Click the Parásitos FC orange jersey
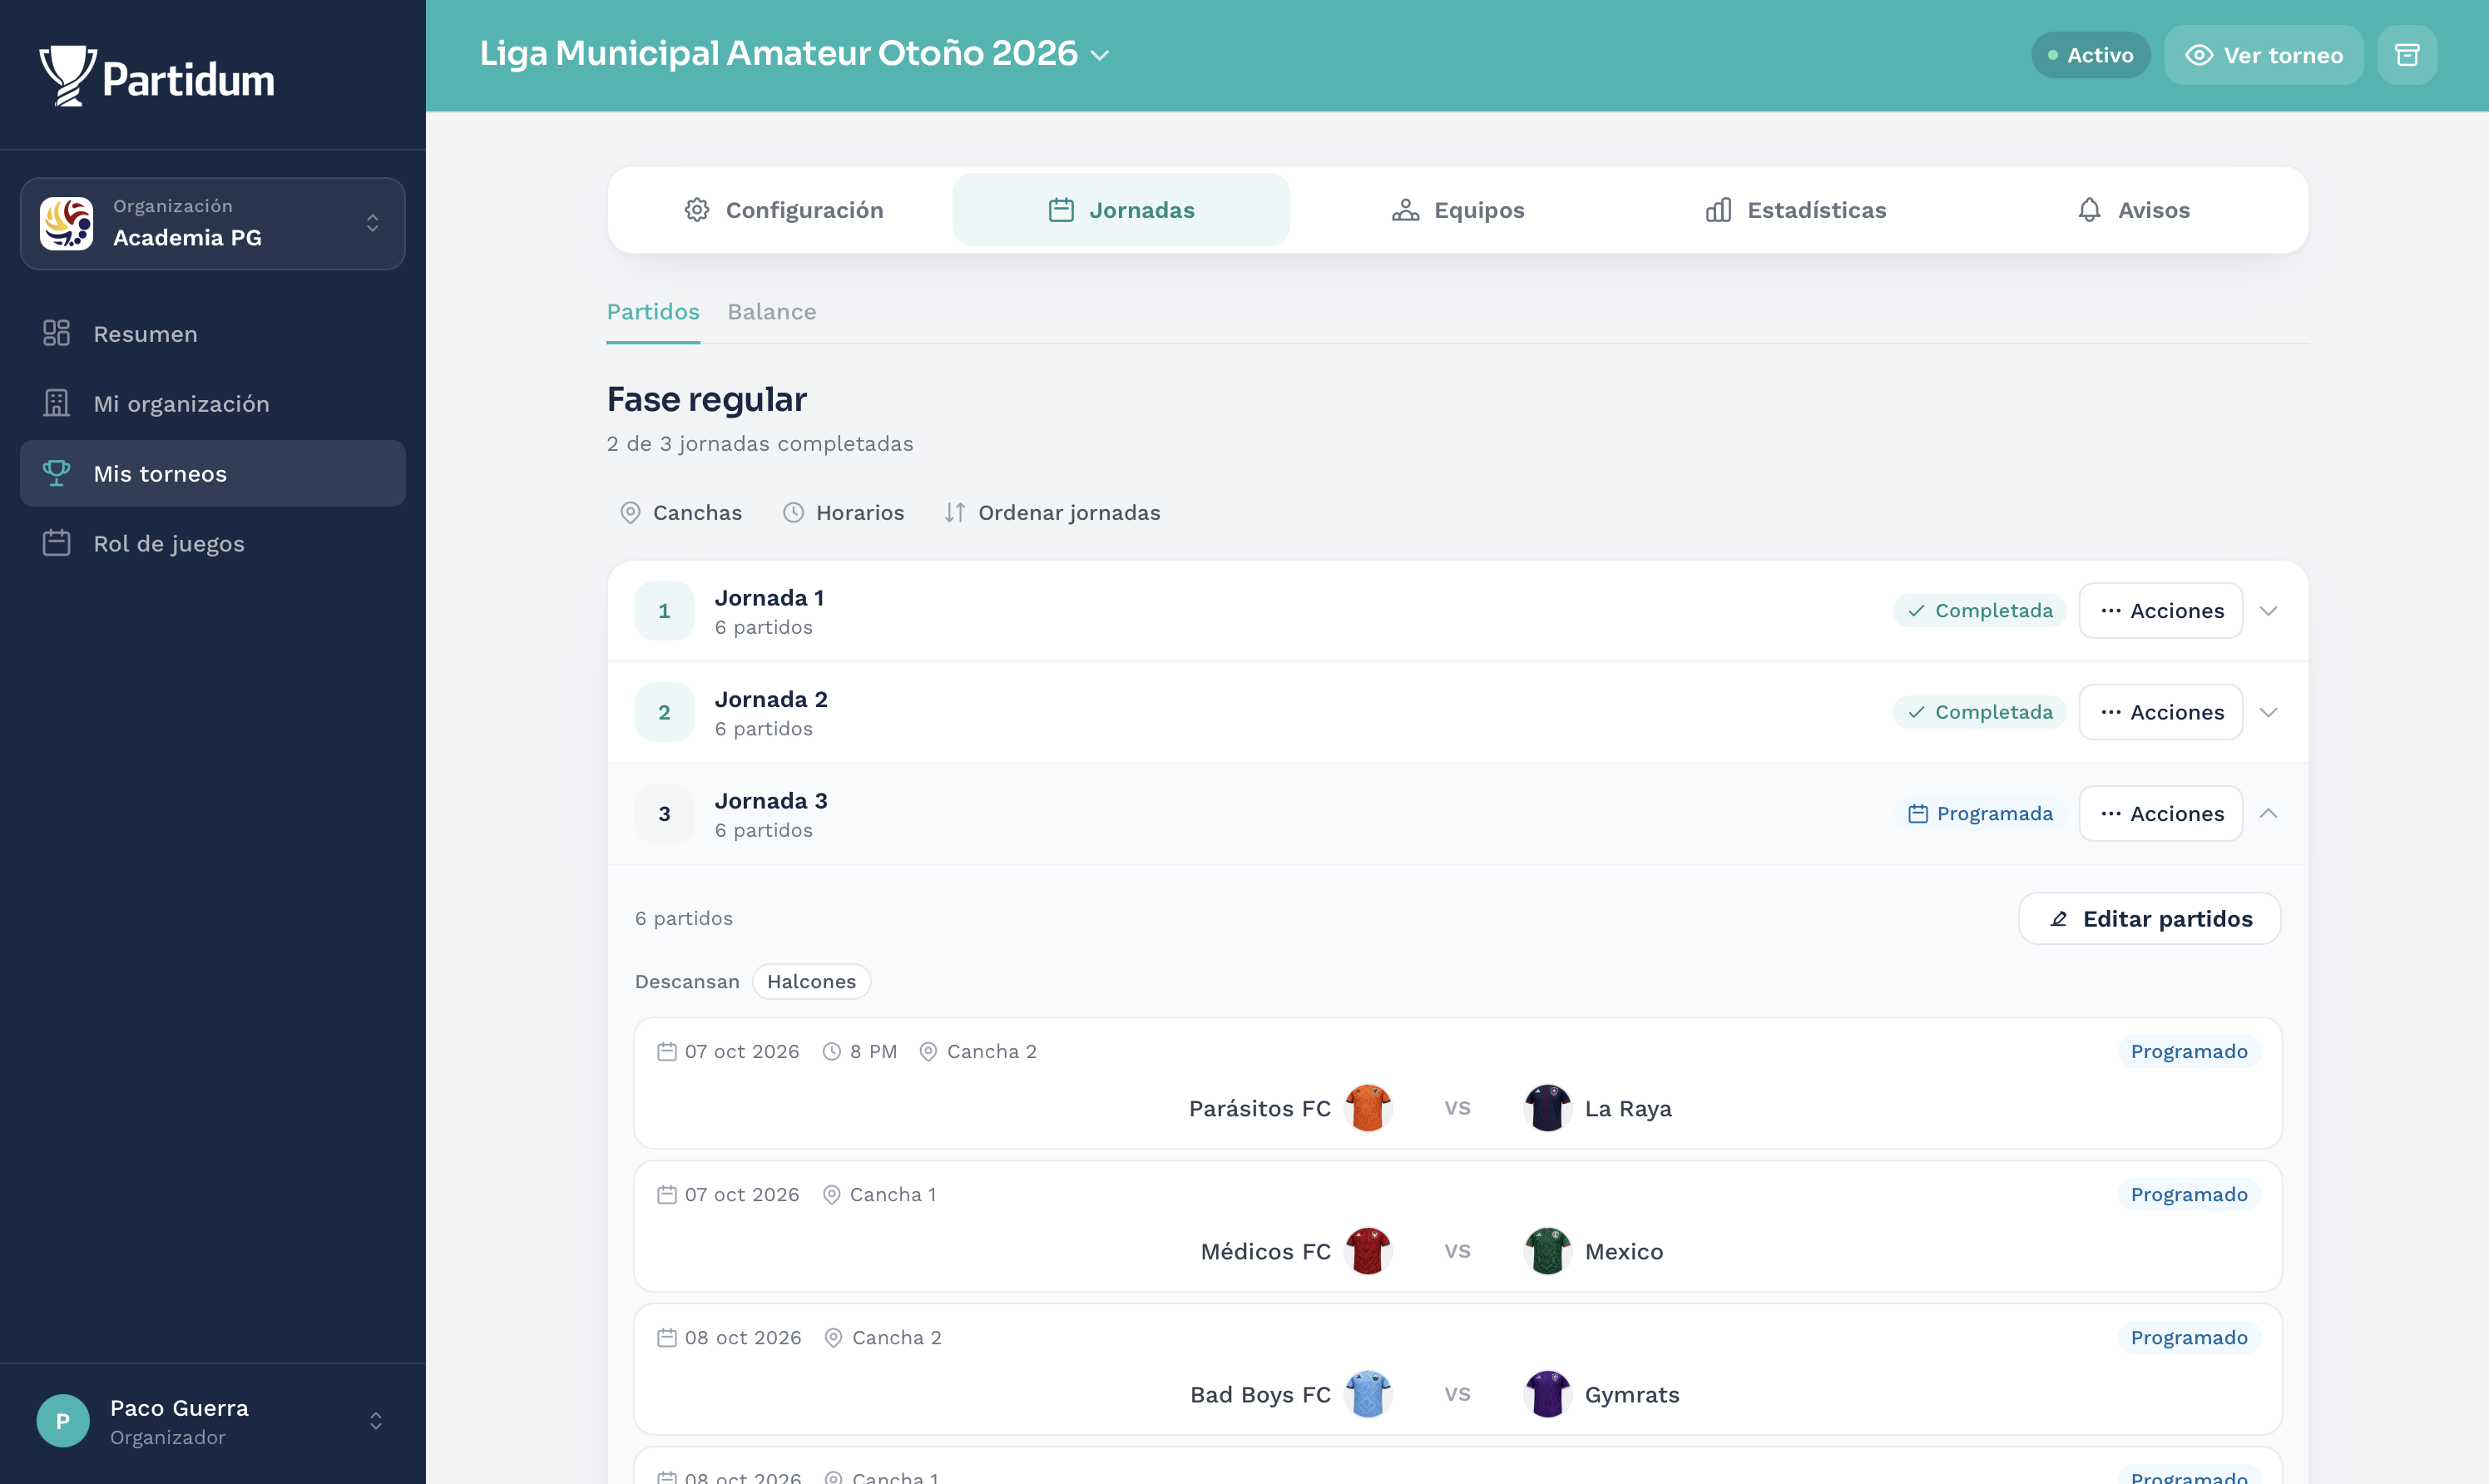 (1368, 1108)
